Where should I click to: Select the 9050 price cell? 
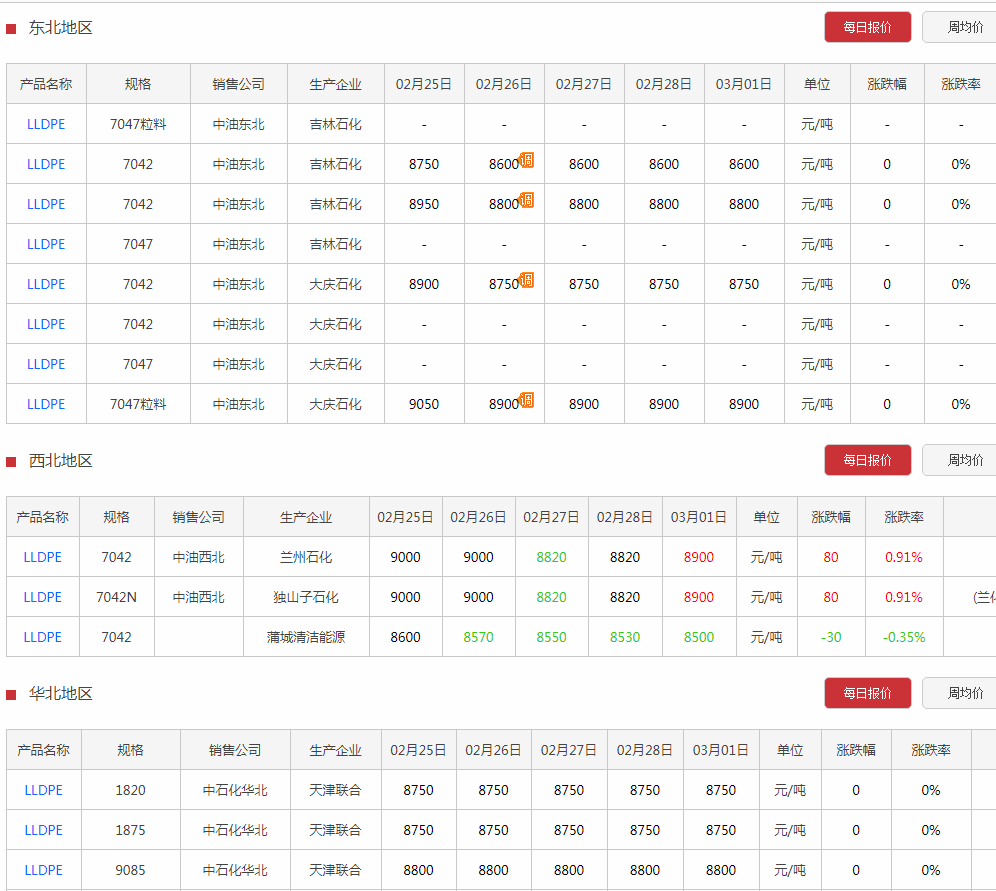coord(424,405)
